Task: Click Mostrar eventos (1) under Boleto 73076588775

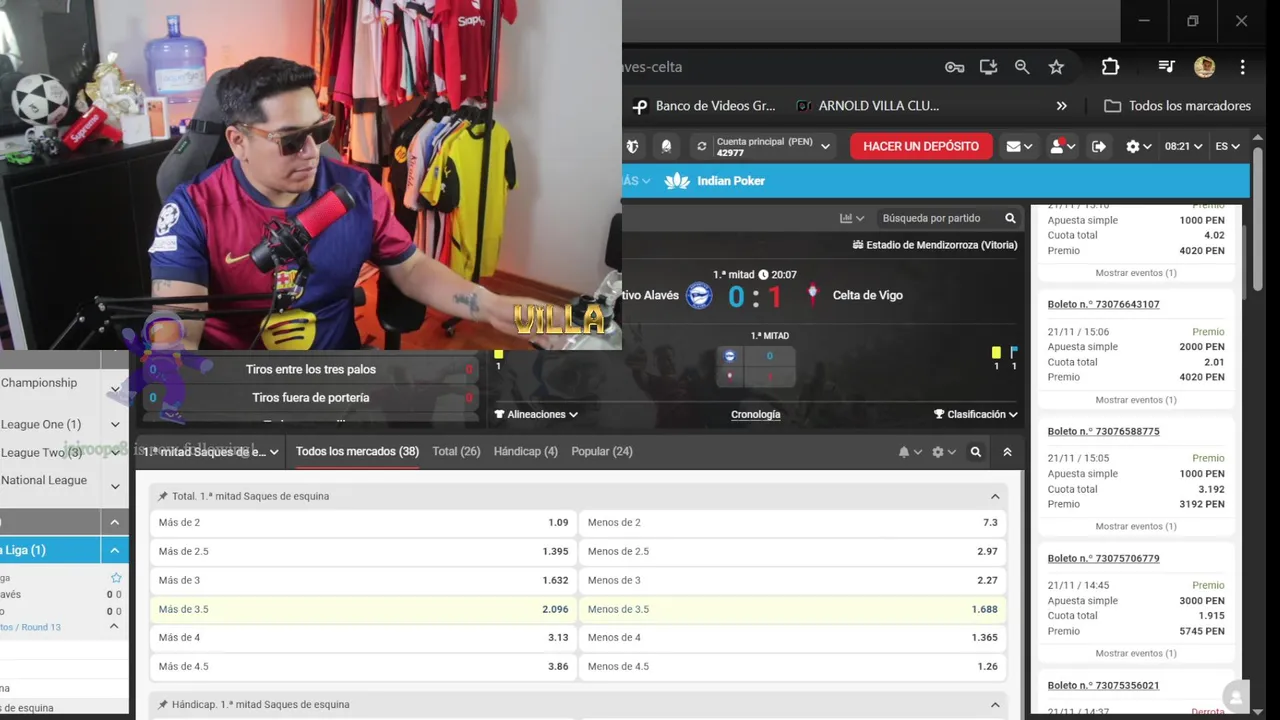Action: pos(1135,527)
